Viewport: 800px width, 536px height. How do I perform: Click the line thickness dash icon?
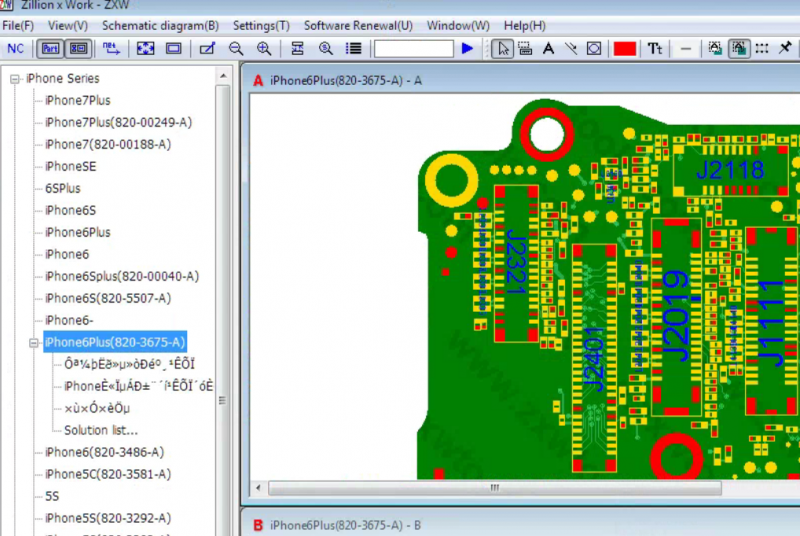(x=686, y=49)
